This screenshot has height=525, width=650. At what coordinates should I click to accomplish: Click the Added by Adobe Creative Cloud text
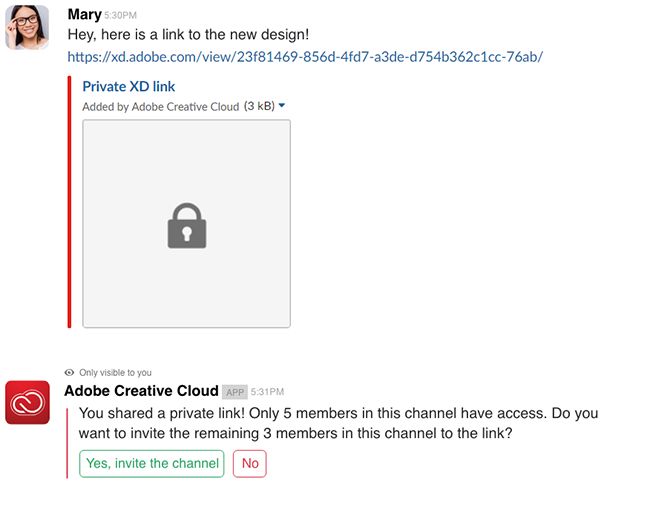(x=161, y=106)
